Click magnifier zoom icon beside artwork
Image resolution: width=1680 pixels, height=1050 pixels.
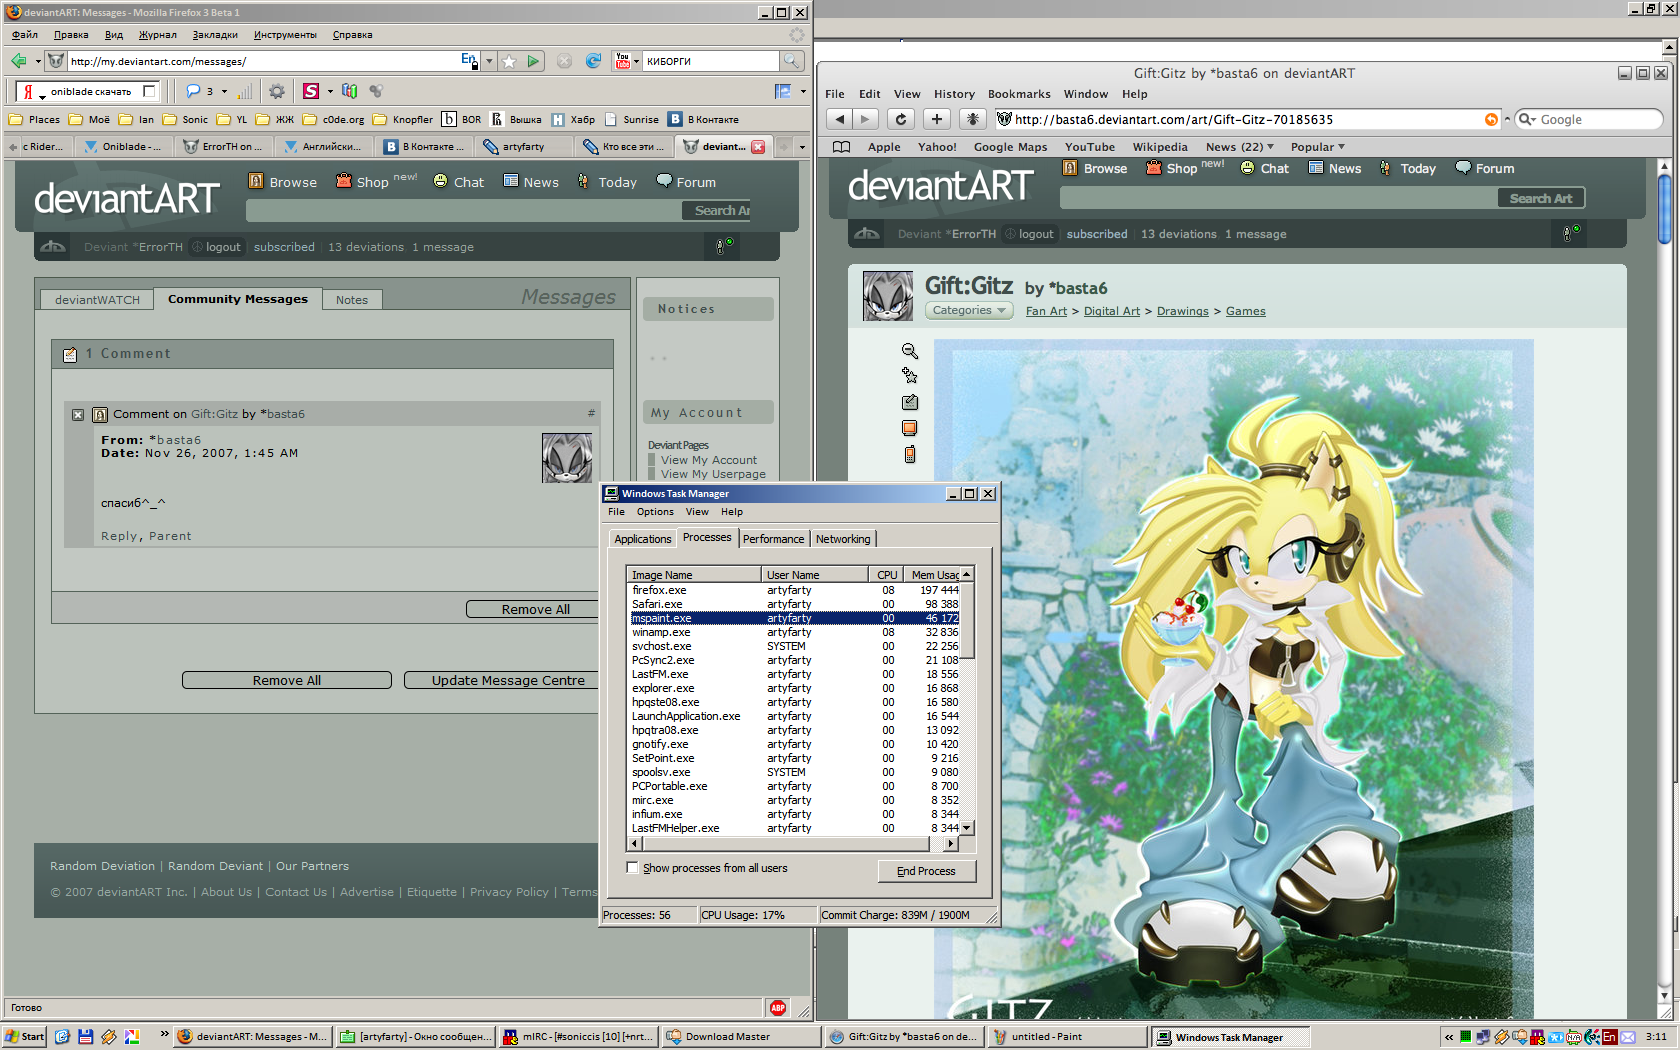point(910,351)
